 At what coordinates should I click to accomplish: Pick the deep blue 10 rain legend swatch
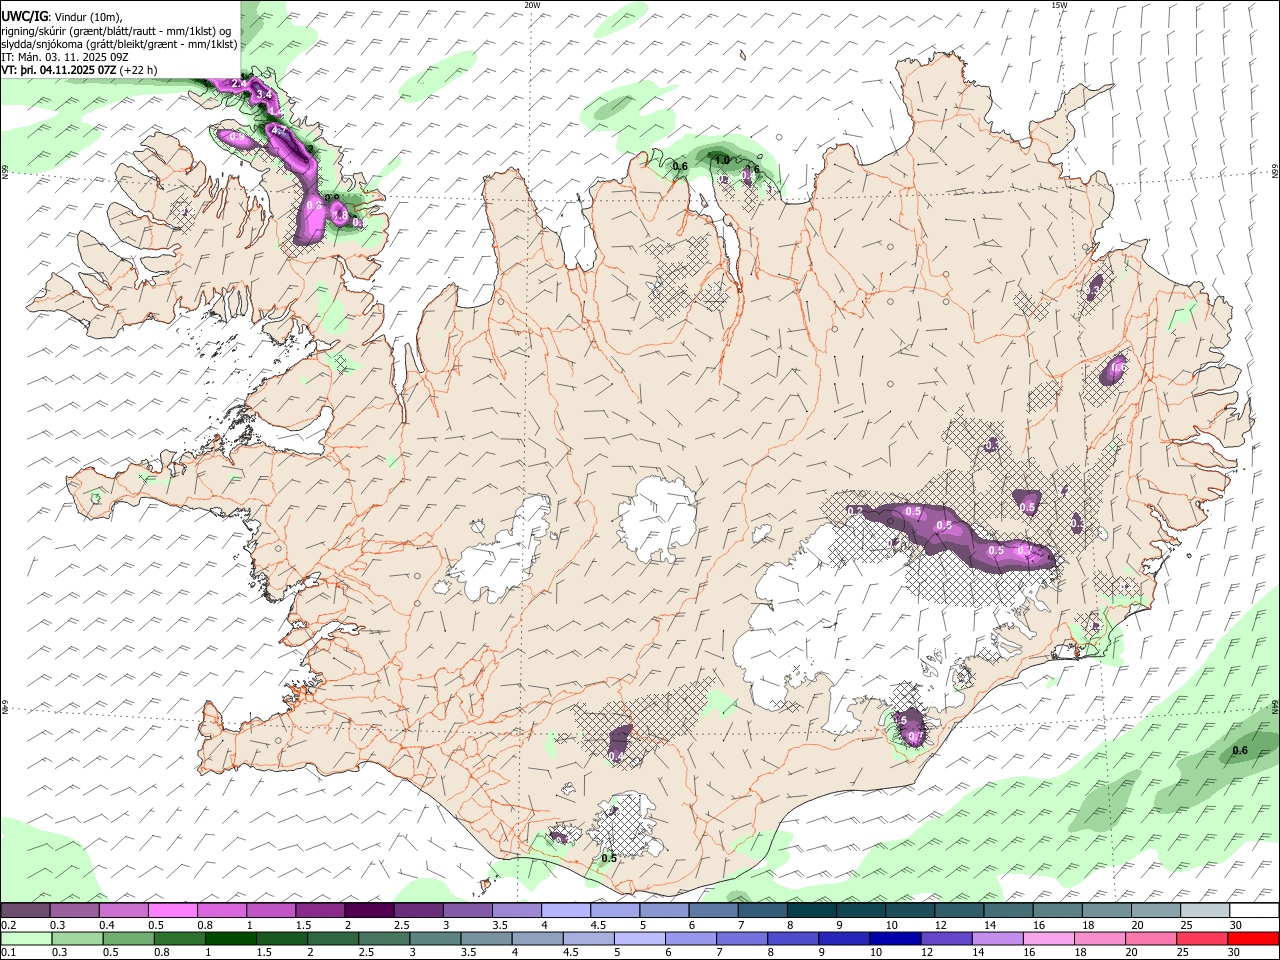[x=895, y=938]
